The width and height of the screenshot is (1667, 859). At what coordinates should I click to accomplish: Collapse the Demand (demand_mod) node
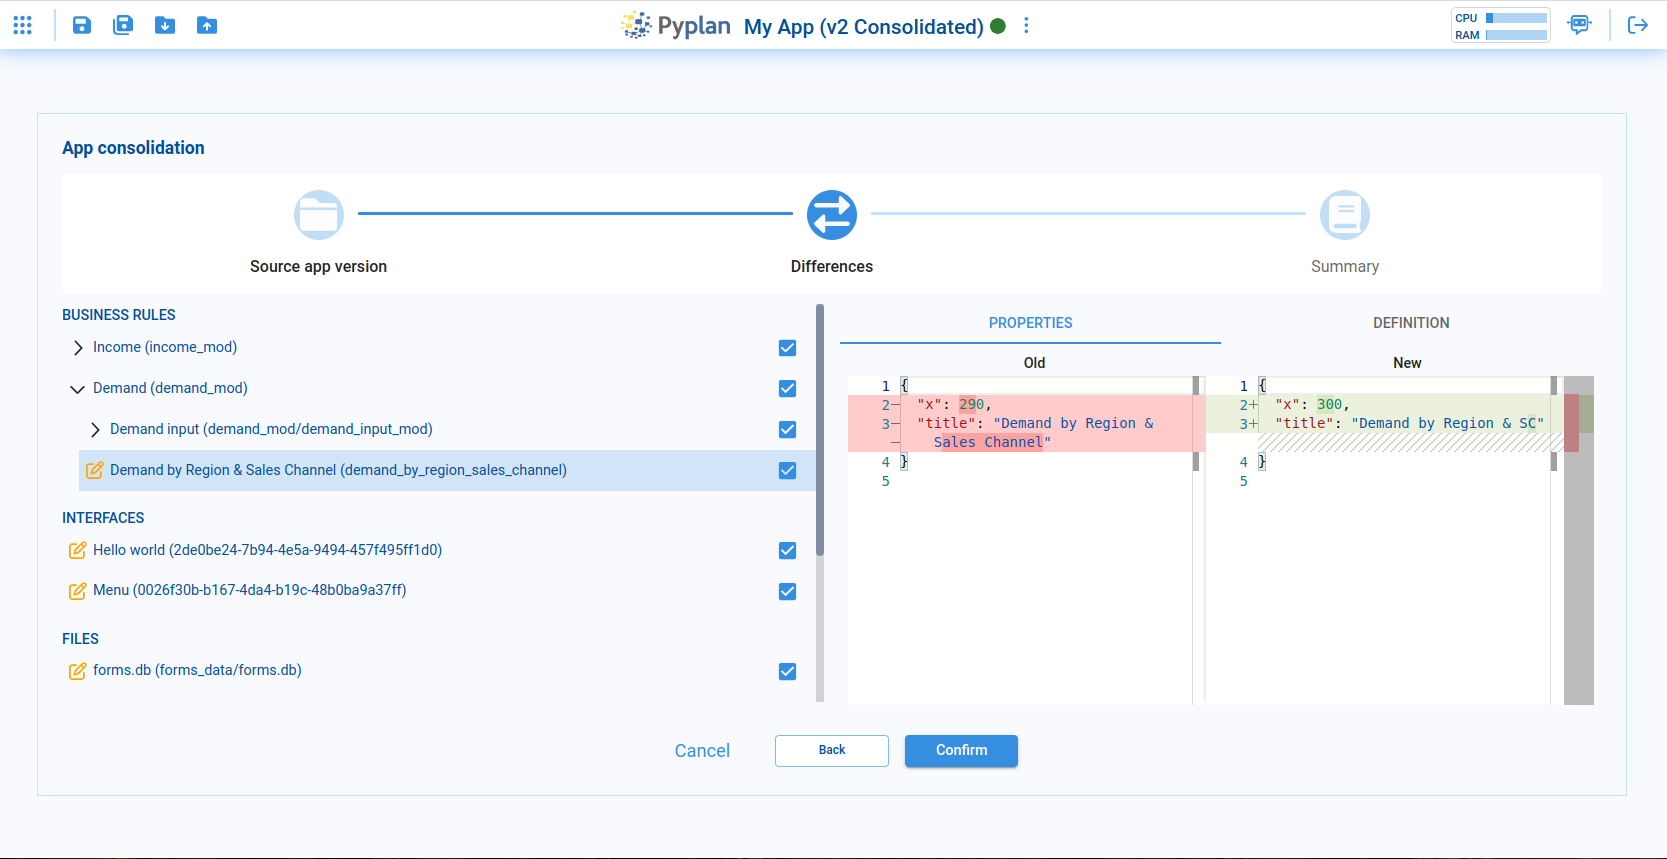77,389
